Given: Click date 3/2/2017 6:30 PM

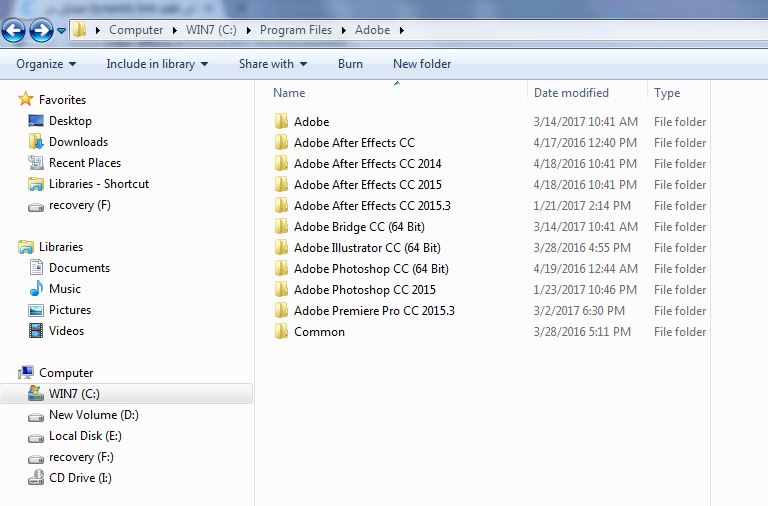Looking at the screenshot, I should coord(579,311).
